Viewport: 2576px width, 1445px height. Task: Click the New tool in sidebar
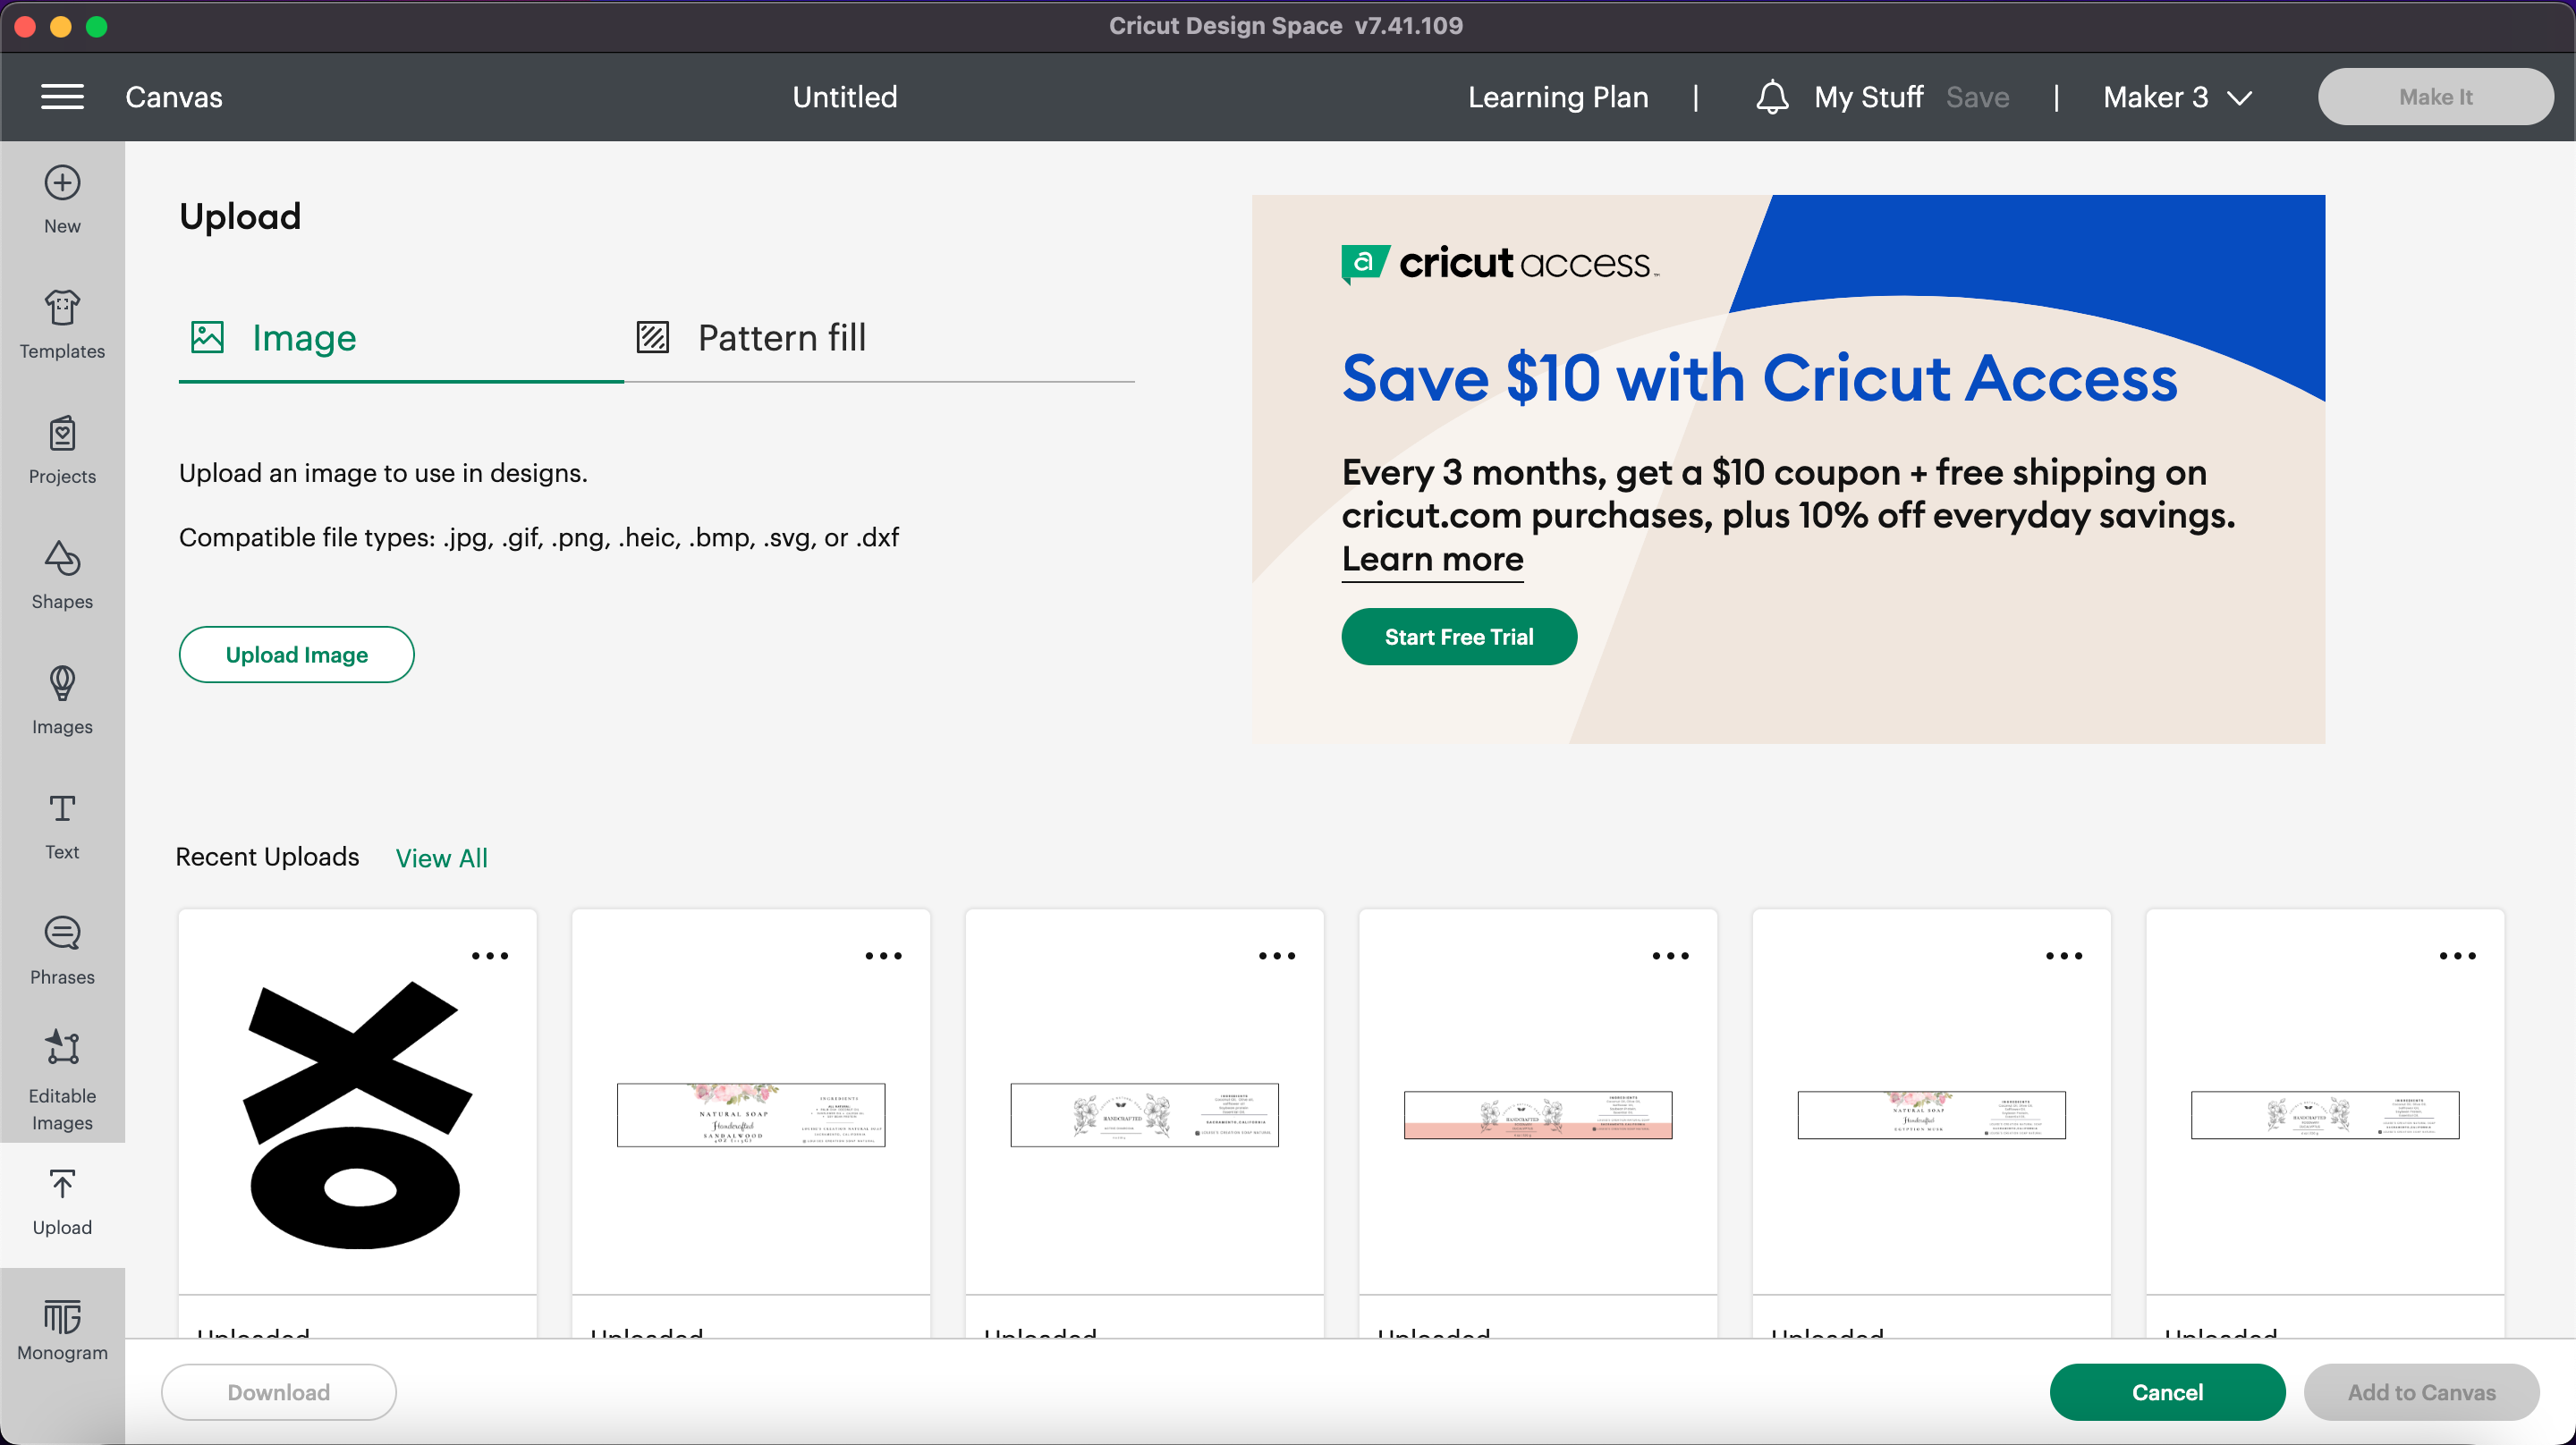tap(60, 199)
